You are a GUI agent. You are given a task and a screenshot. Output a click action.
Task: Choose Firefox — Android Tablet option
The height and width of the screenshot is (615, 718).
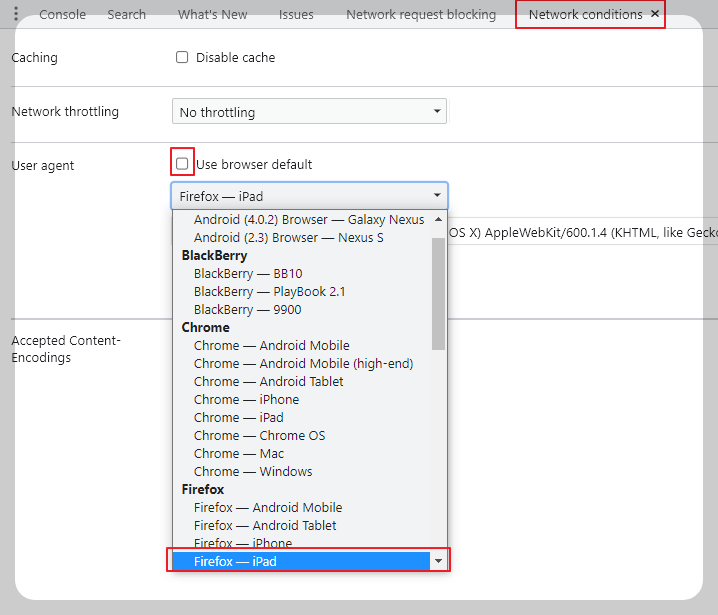302,525
